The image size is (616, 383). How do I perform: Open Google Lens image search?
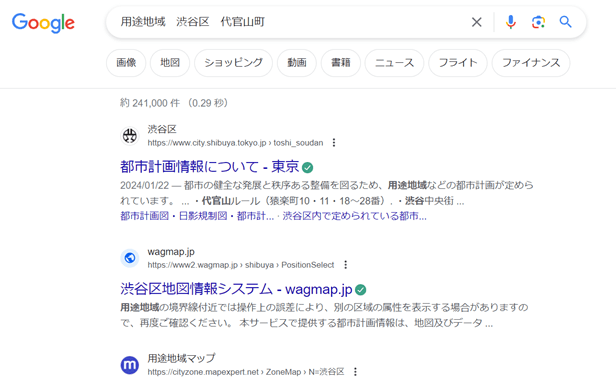[538, 22]
